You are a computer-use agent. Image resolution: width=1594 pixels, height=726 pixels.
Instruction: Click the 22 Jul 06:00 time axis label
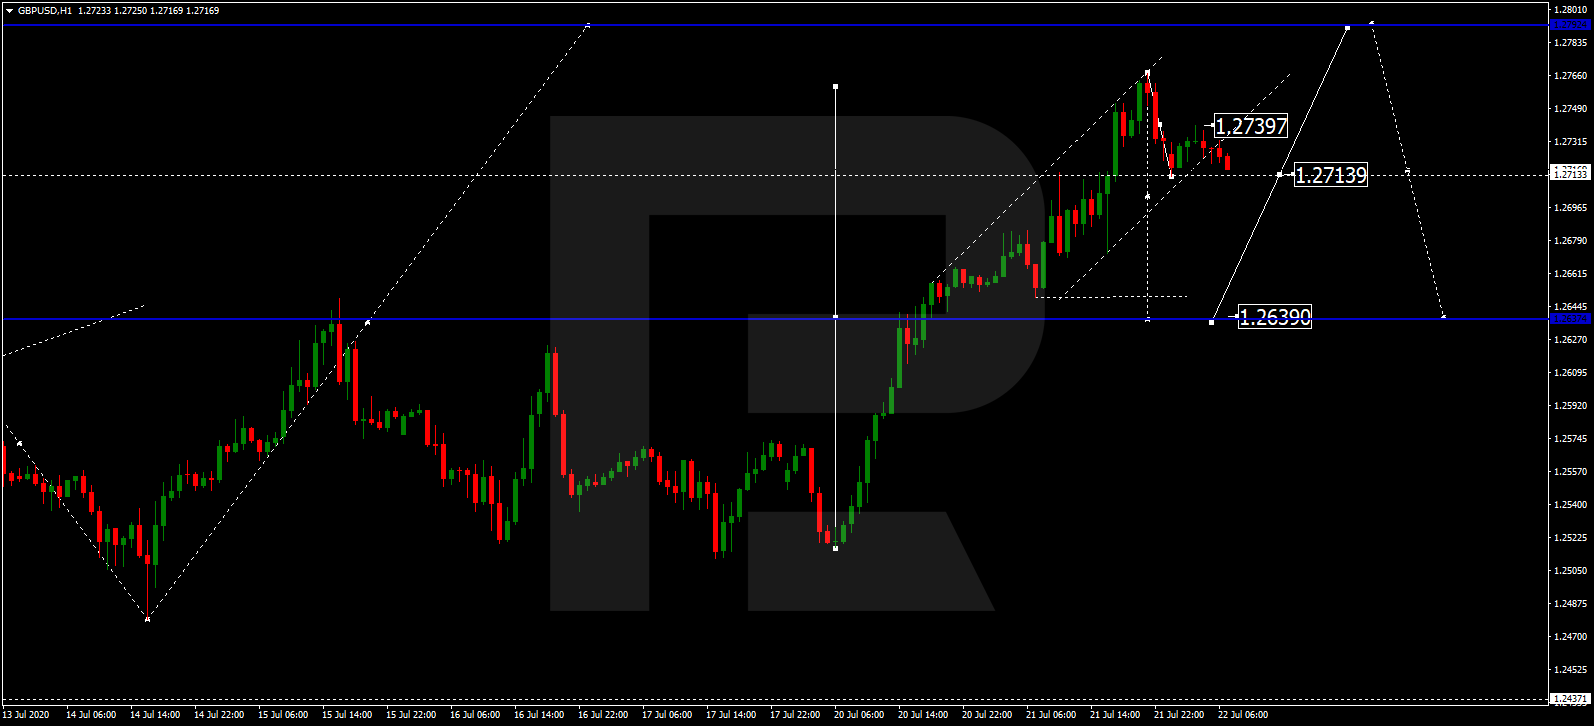coord(1243,715)
